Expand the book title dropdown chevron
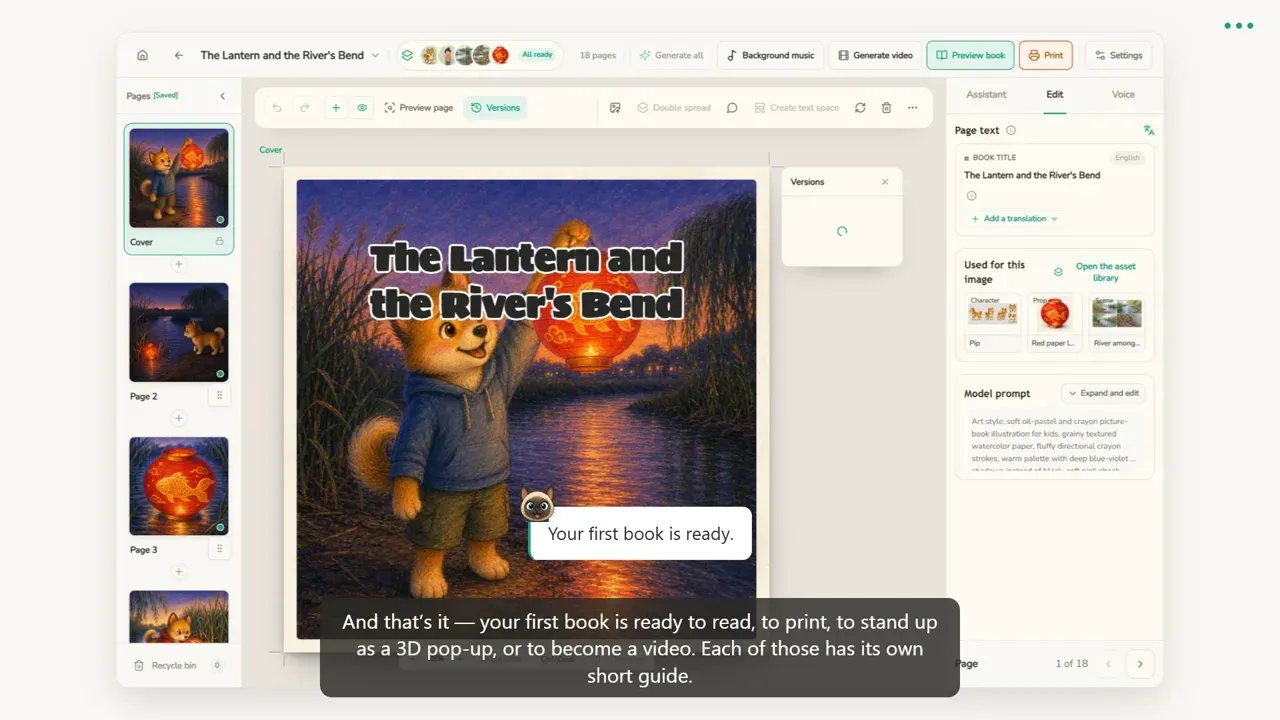 click(375, 55)
